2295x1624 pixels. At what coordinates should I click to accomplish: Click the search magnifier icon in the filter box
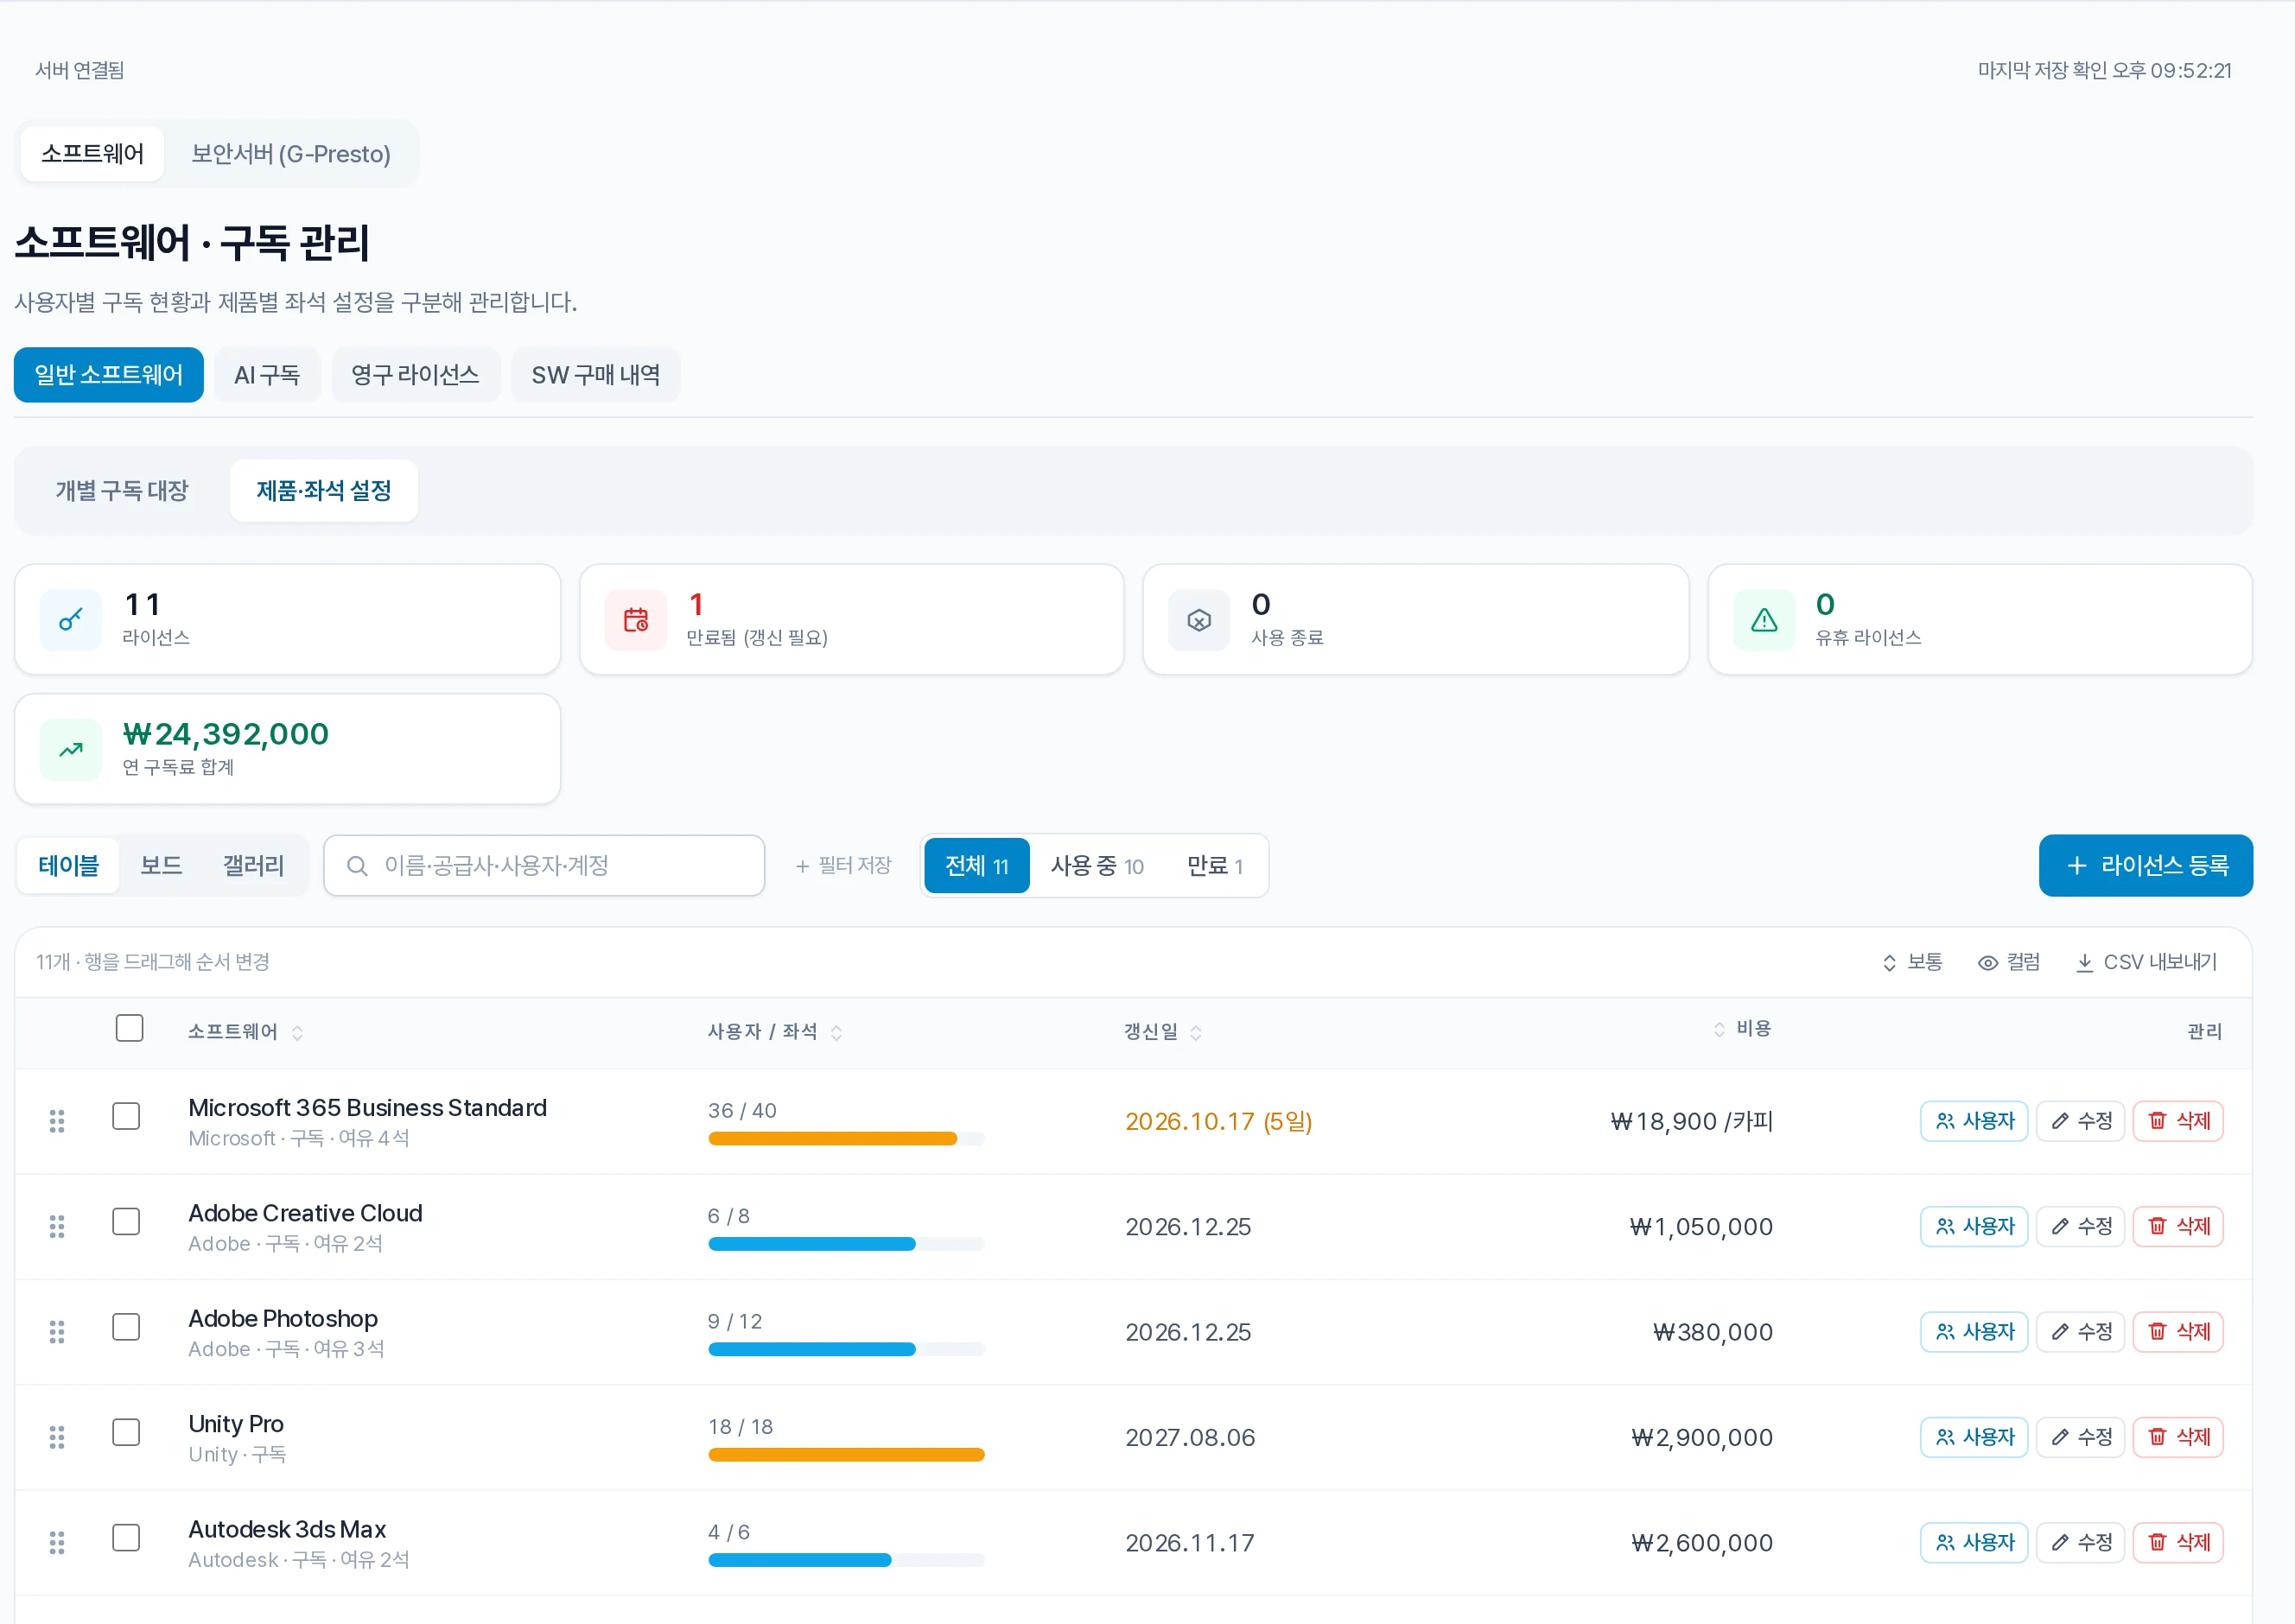357,866
